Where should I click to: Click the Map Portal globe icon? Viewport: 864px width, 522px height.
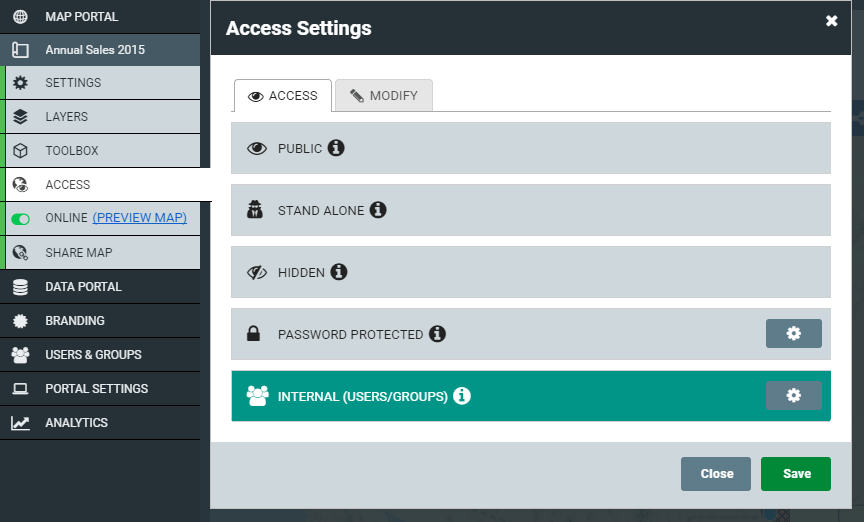pyautogui.click(x=20, y=17)
